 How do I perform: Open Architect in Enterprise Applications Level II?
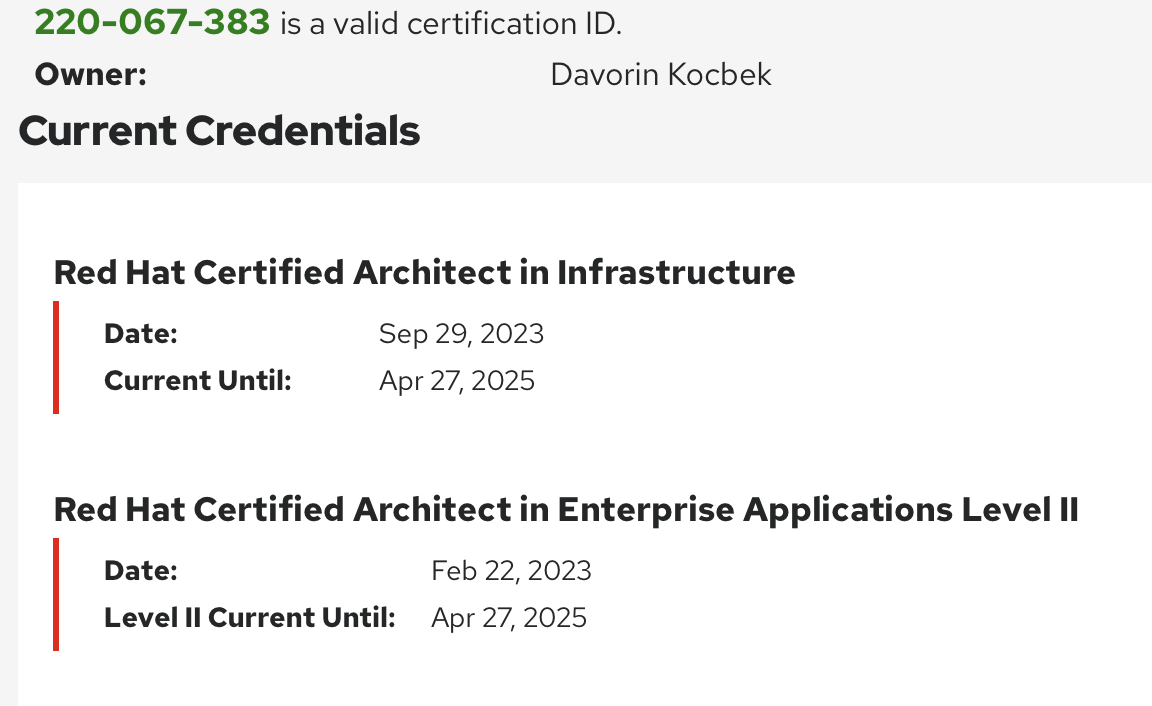pyautogui.click(x=566, y=509)
